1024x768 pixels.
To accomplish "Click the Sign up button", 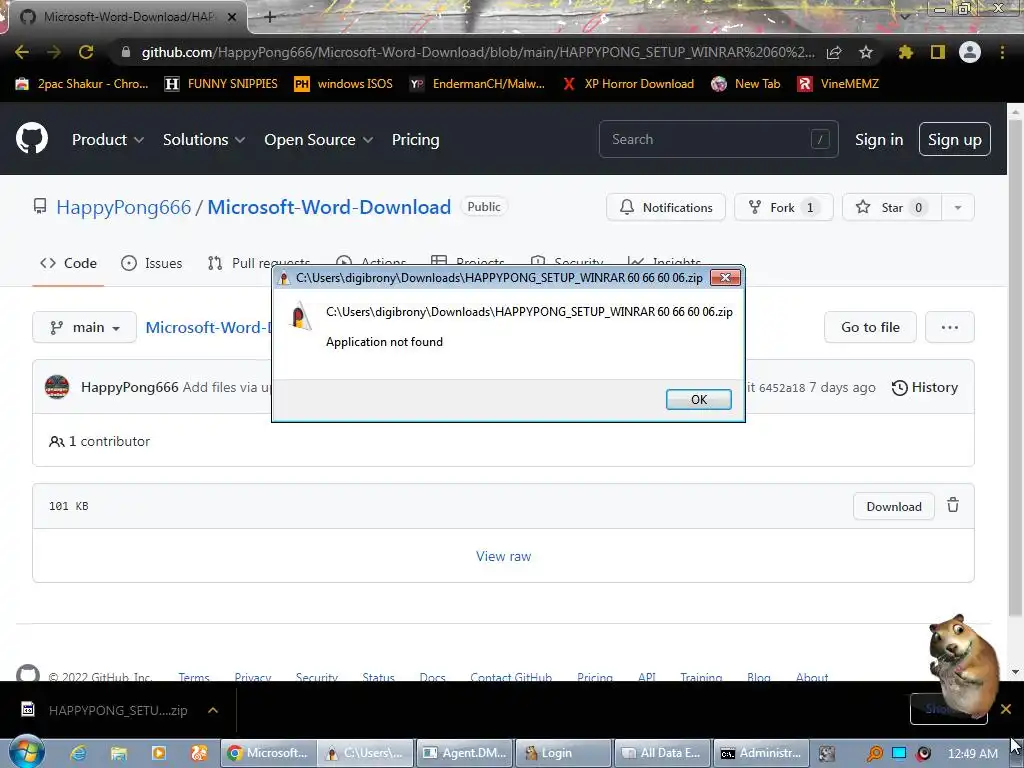I will pyautogui.click(x=955, y=139).
